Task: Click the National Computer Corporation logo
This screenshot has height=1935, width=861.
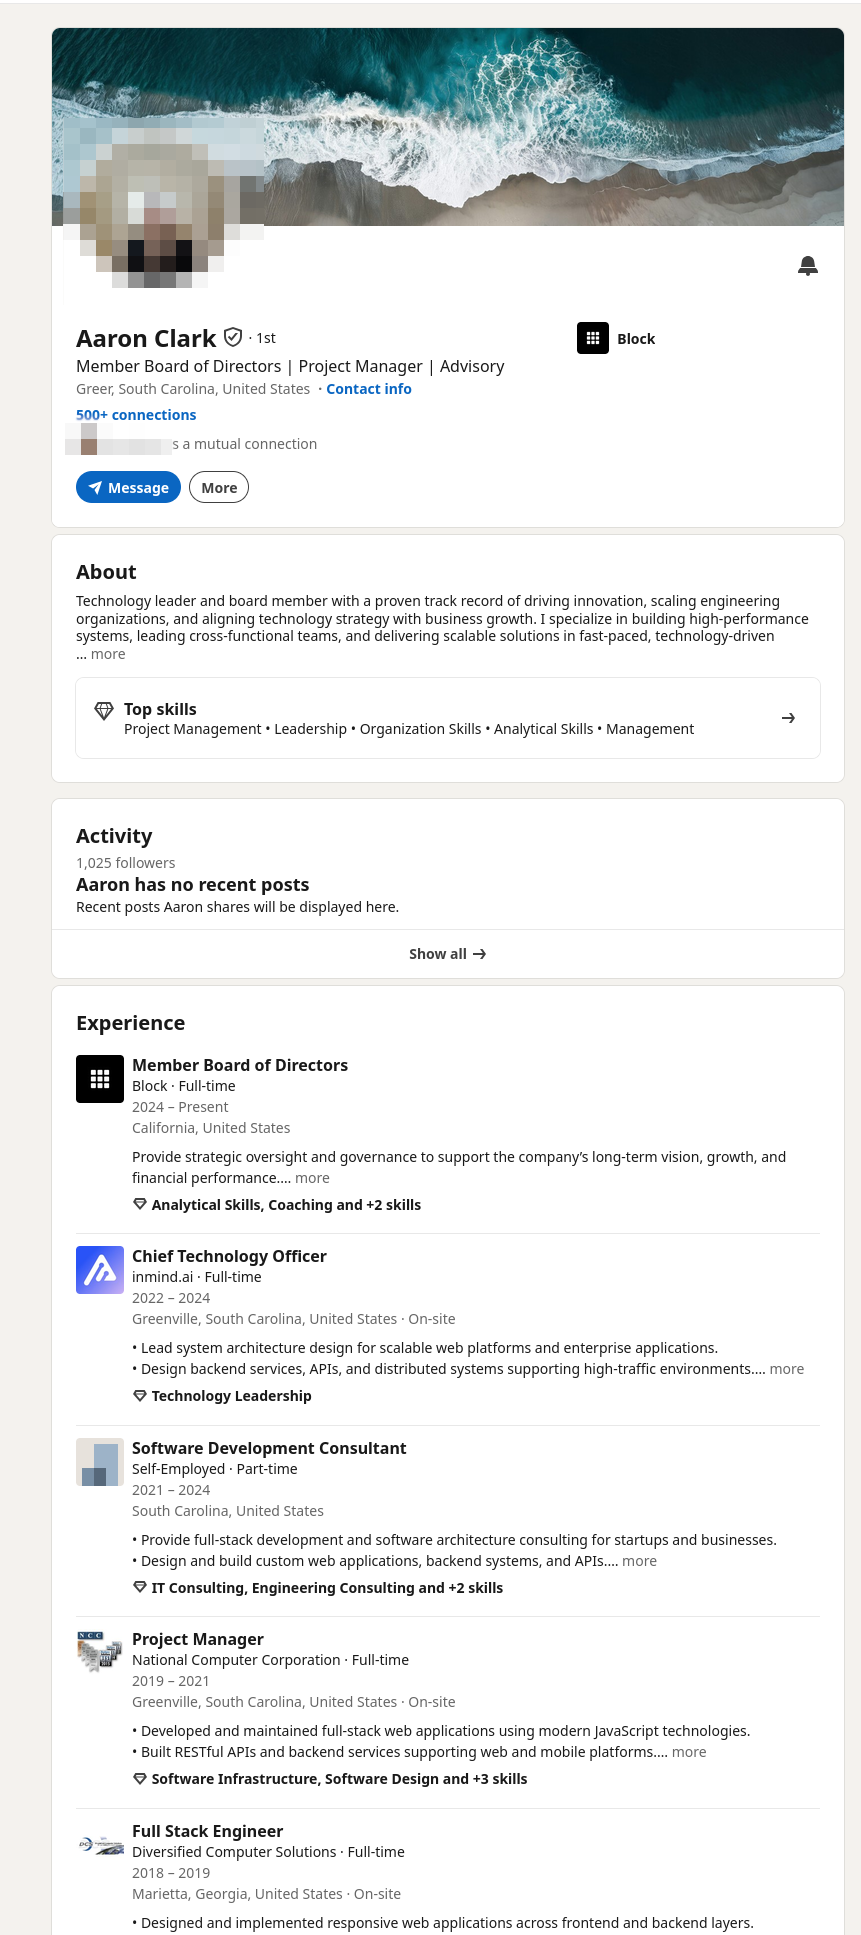Action: 100,1653
